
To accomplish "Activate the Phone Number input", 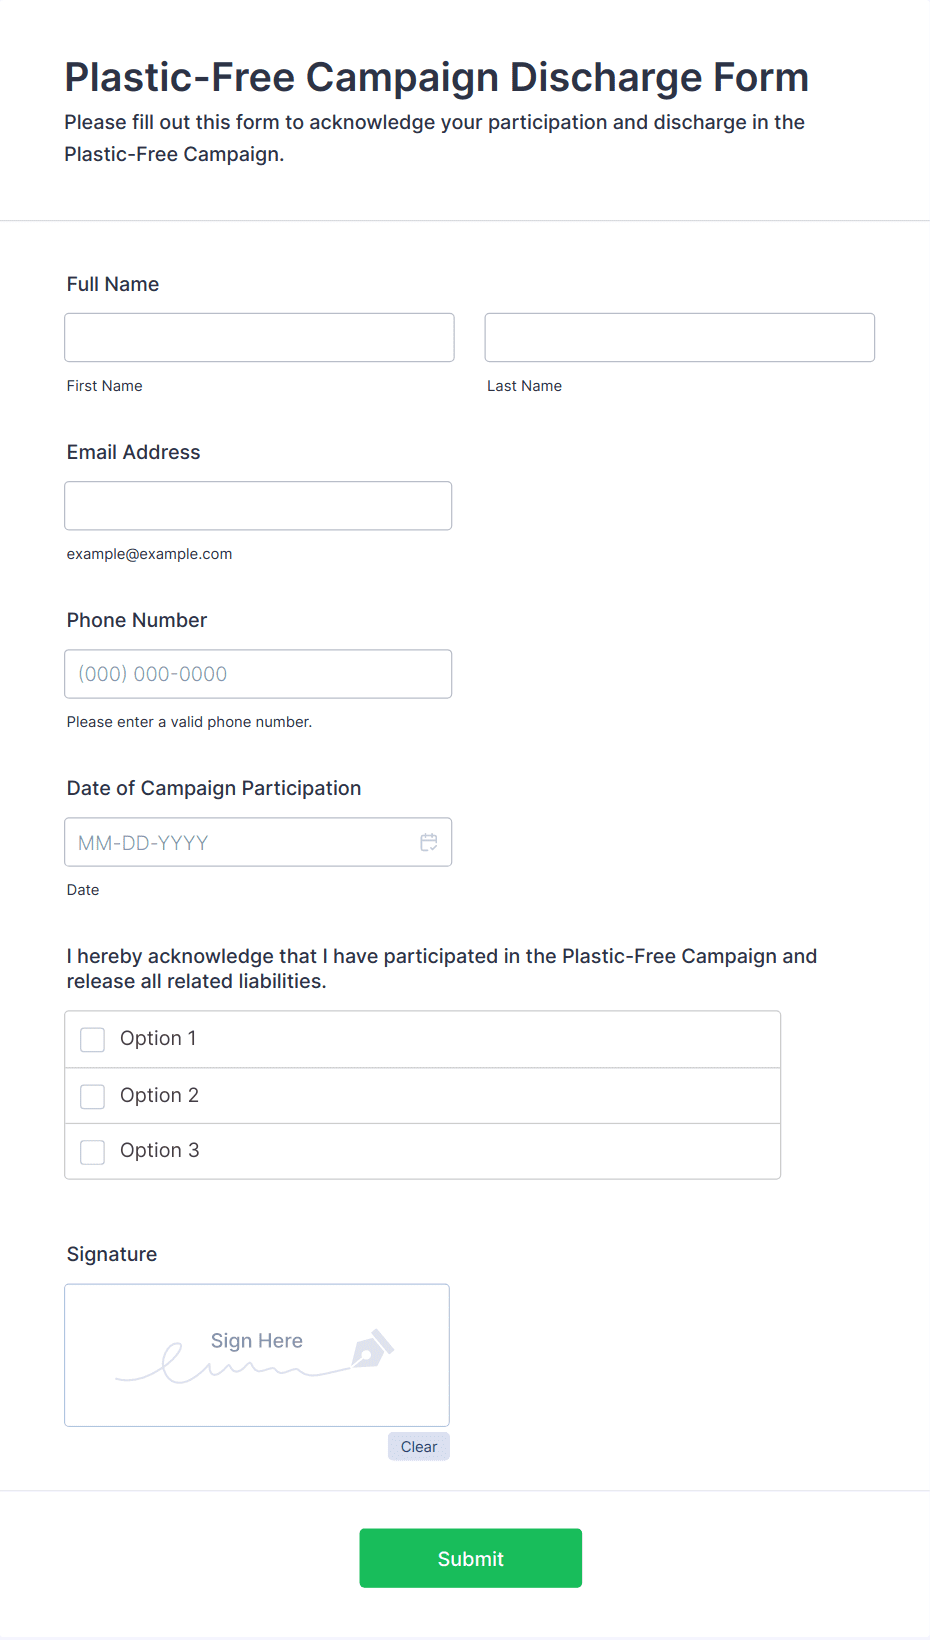I will [x=258, y=674].
